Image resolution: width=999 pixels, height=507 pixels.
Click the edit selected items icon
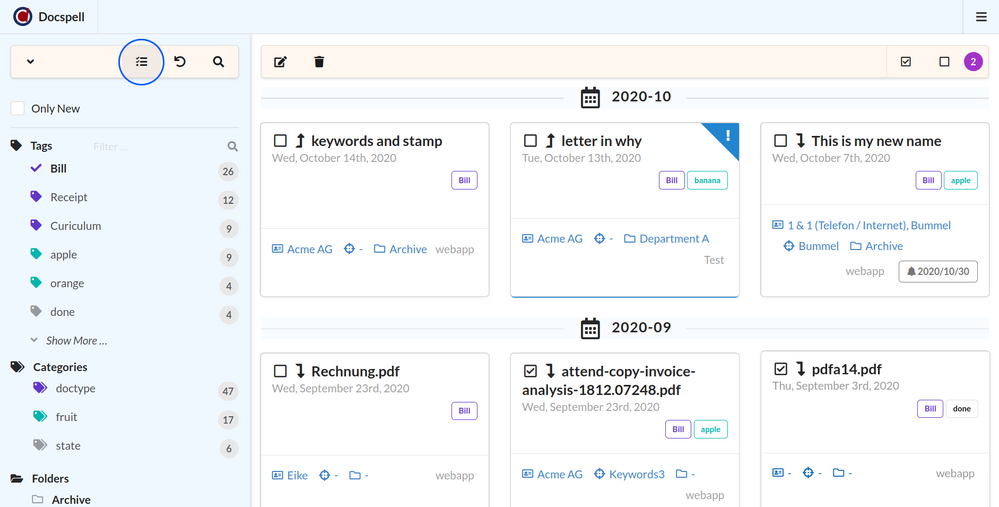tap(280, 62)
